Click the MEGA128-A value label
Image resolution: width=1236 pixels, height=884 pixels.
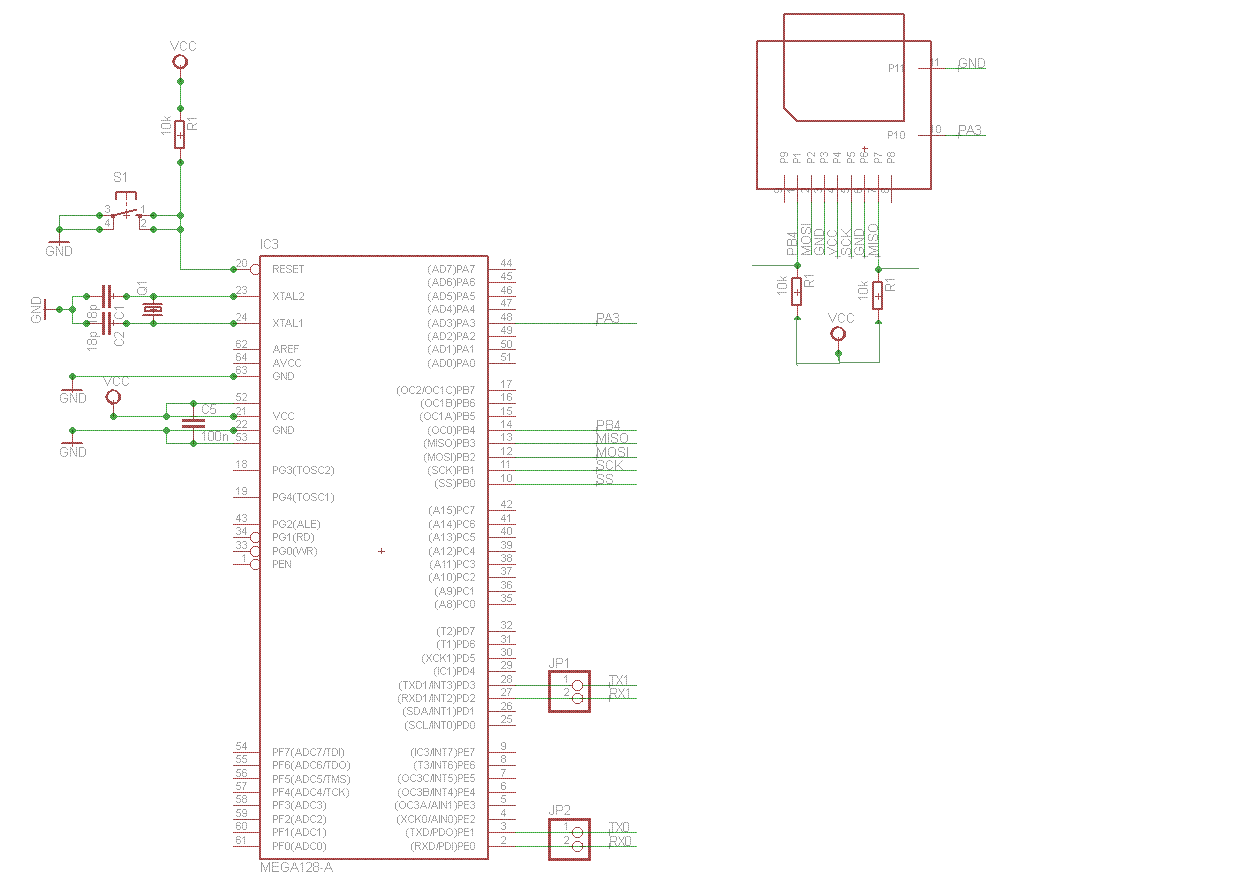[x=296, y=867]
